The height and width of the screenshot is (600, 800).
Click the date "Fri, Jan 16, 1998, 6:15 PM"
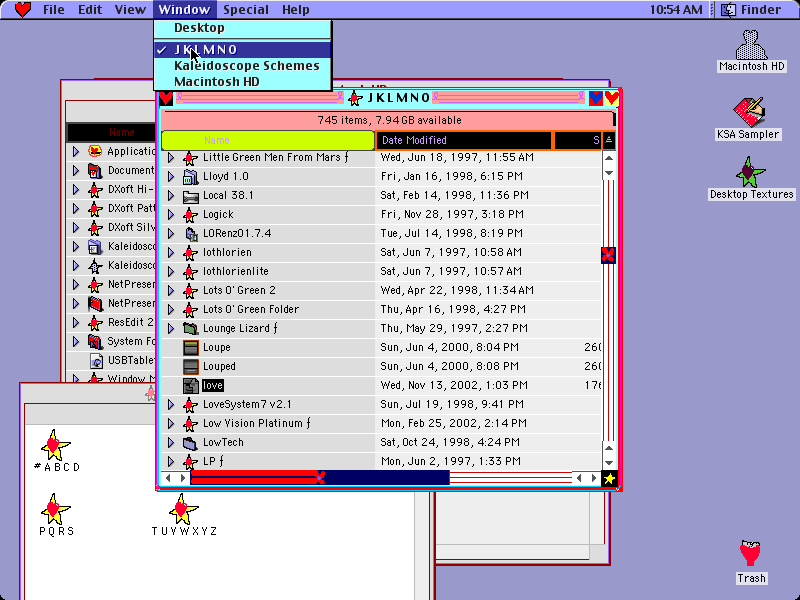452,177
